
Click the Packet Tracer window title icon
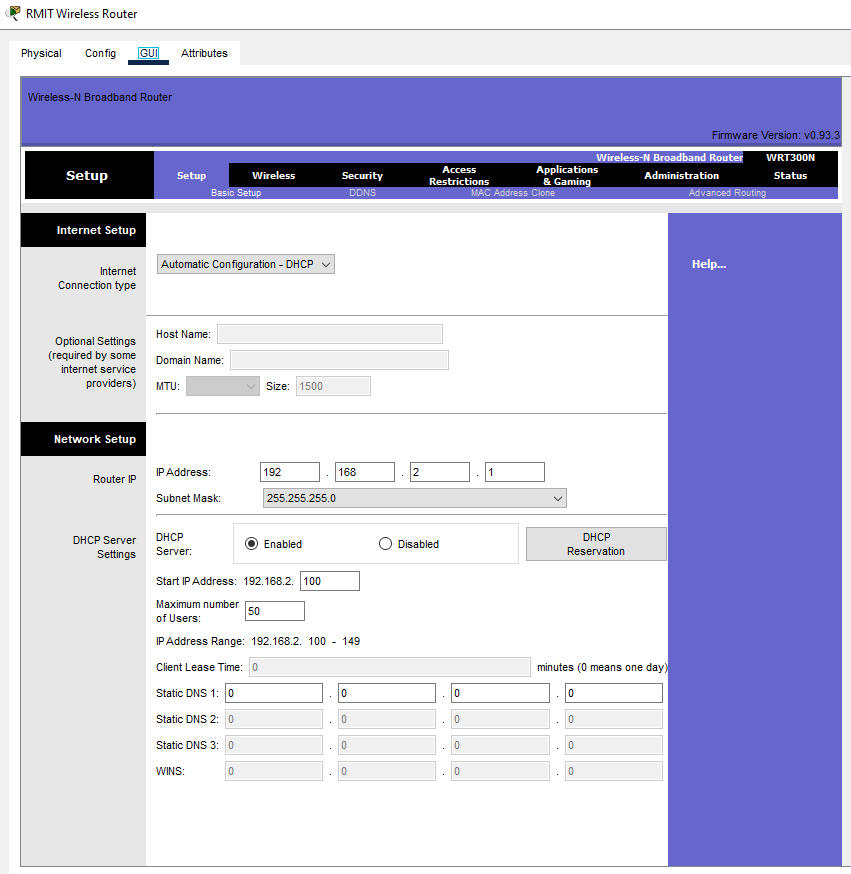click(12, 13)
